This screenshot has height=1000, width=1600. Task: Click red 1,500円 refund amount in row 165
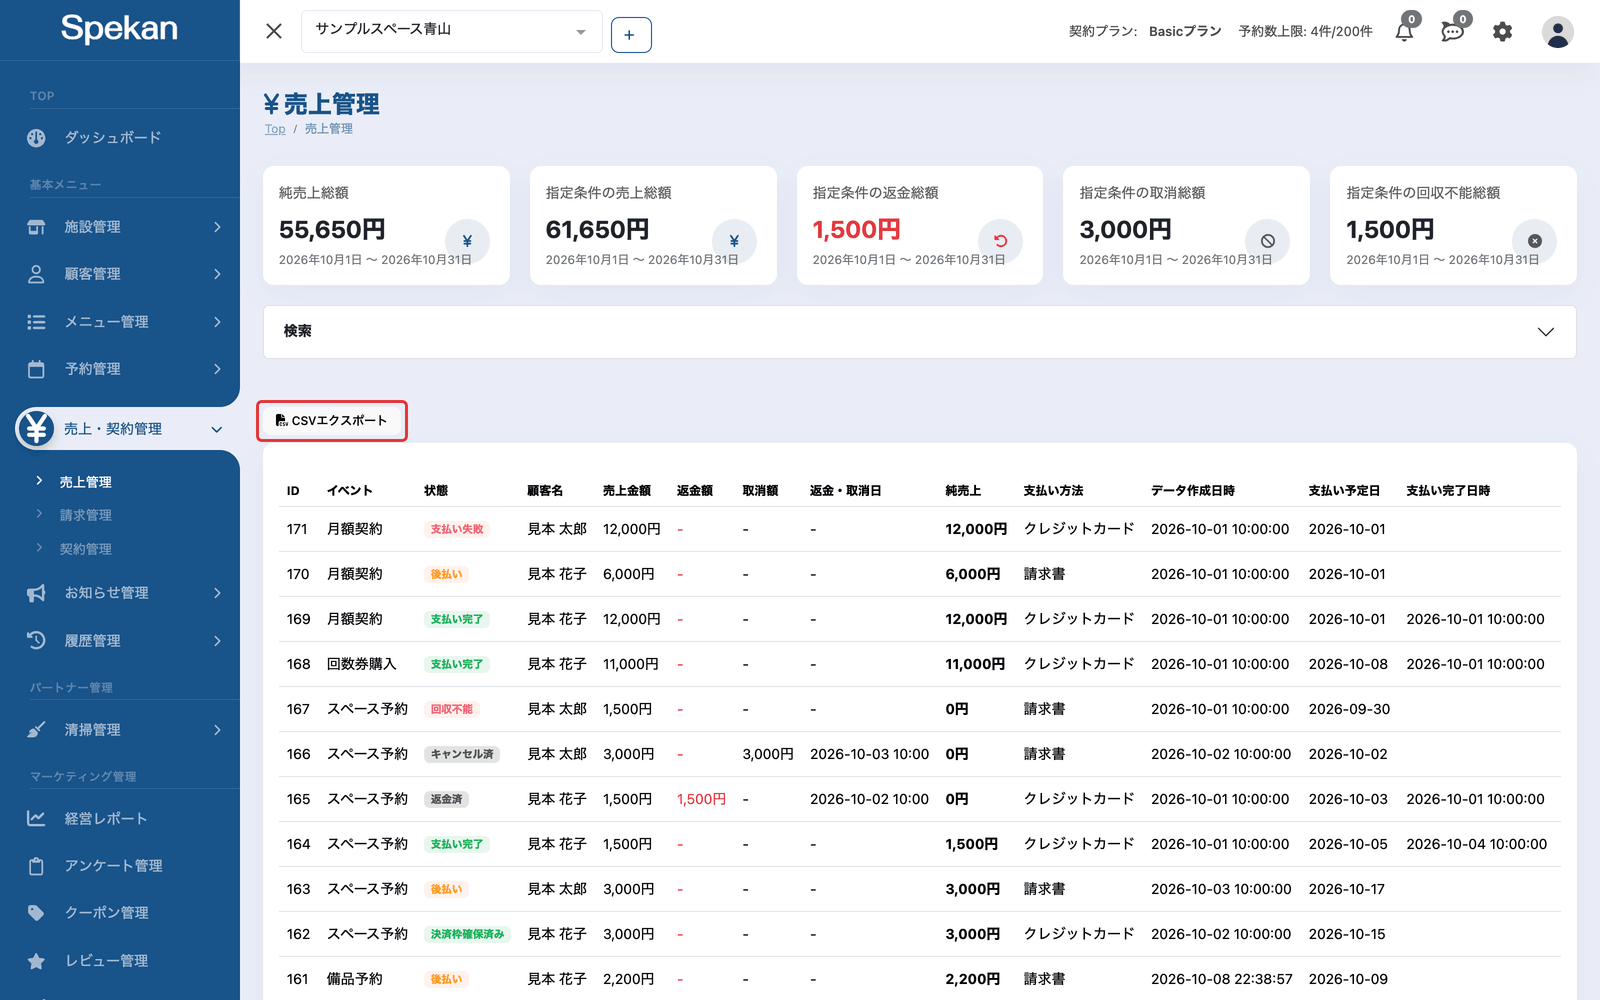pyautogui.click(x=701, y=799)
